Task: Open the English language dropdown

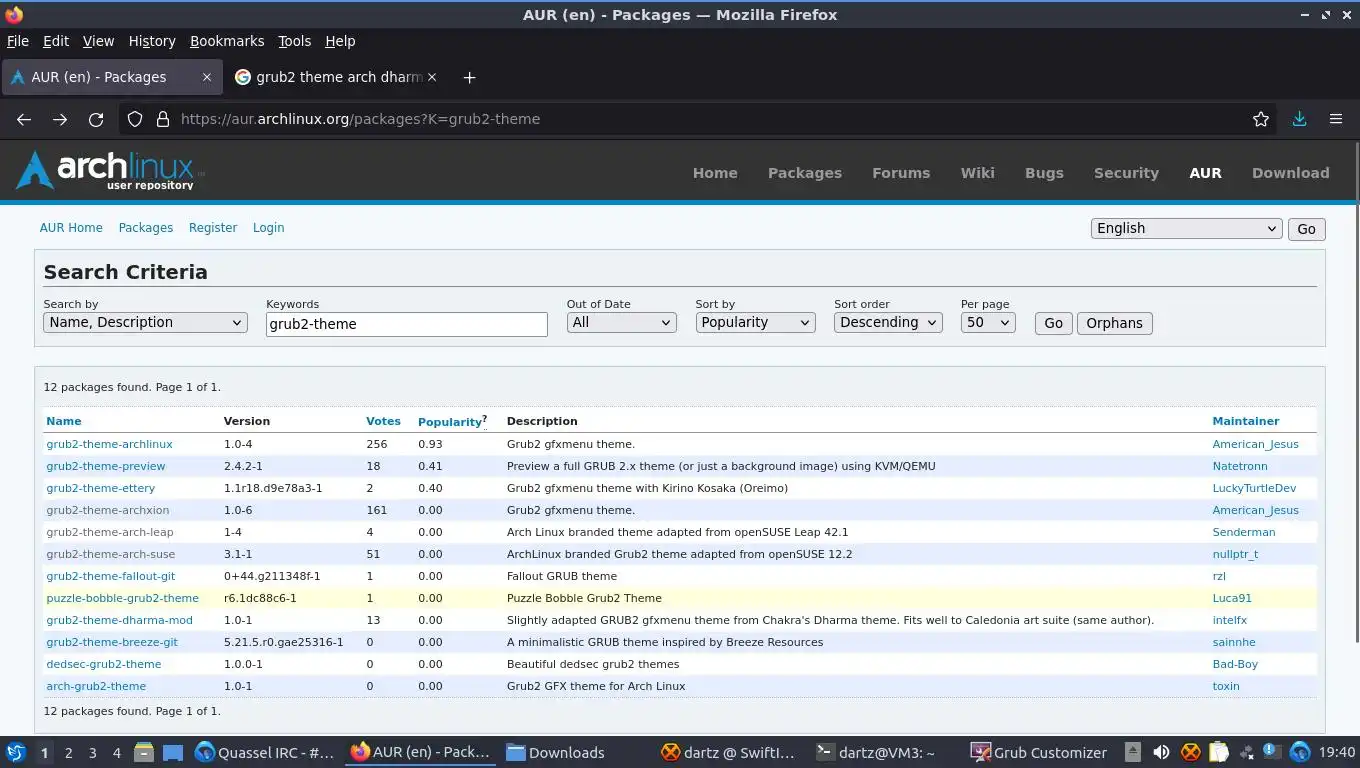Action: (1186, 228)
